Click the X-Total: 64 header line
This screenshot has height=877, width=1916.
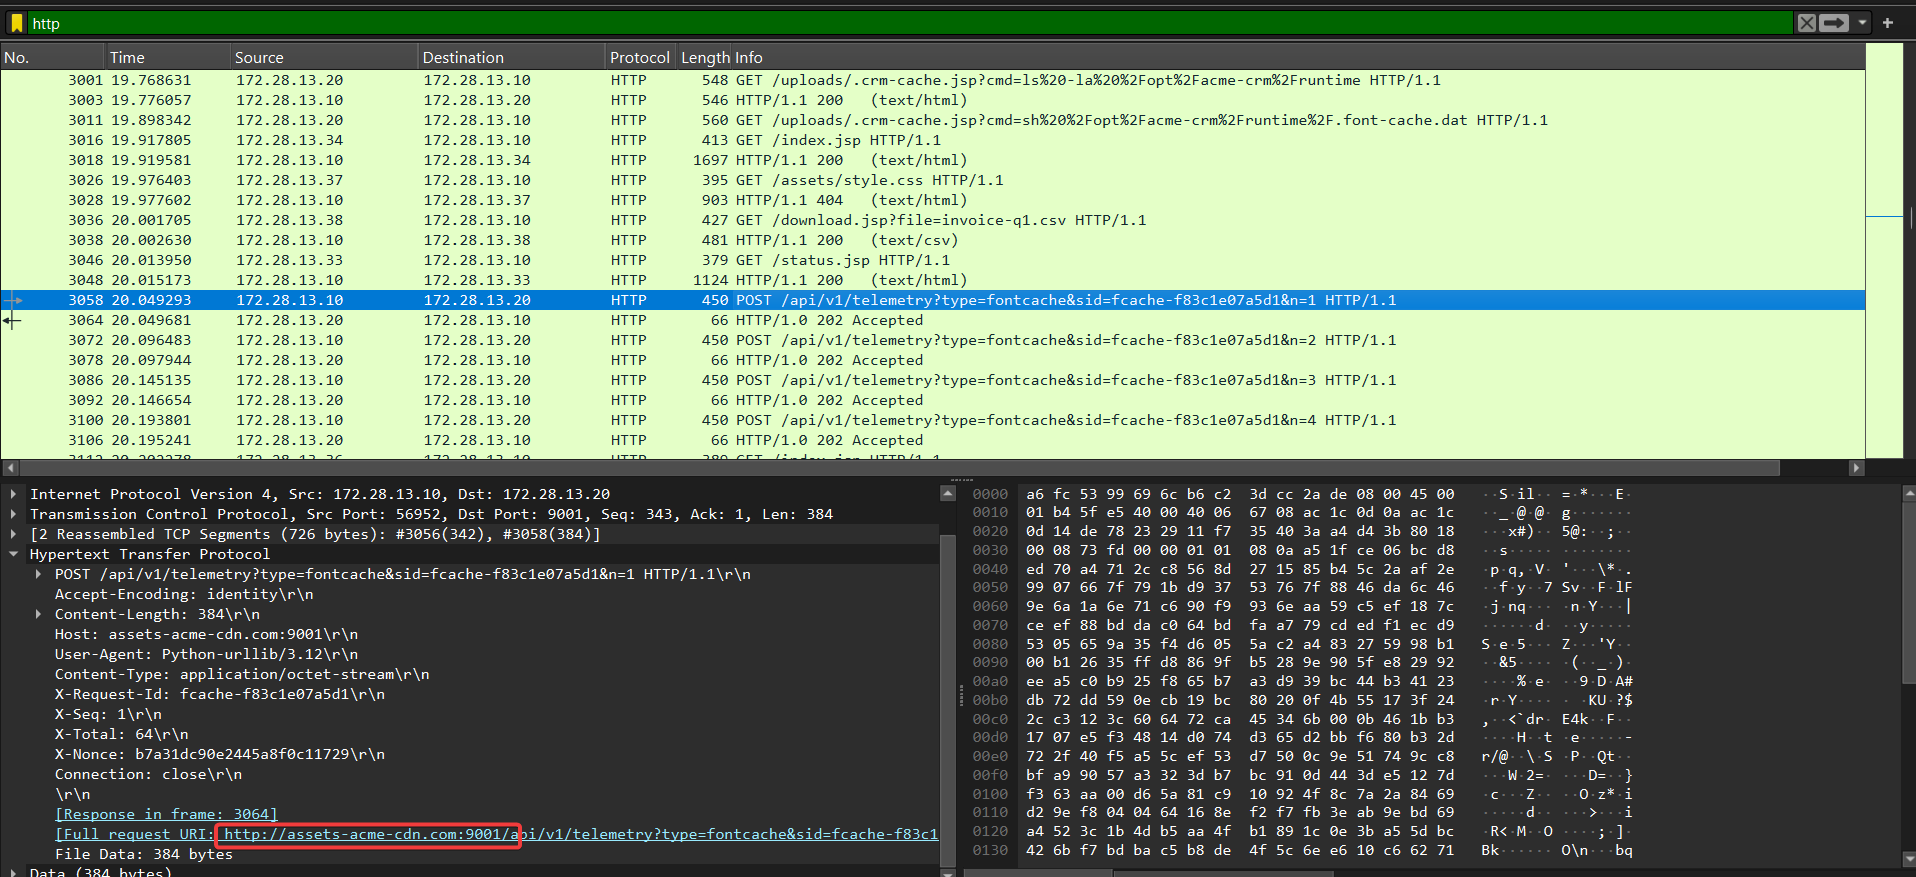click(121, 734)
